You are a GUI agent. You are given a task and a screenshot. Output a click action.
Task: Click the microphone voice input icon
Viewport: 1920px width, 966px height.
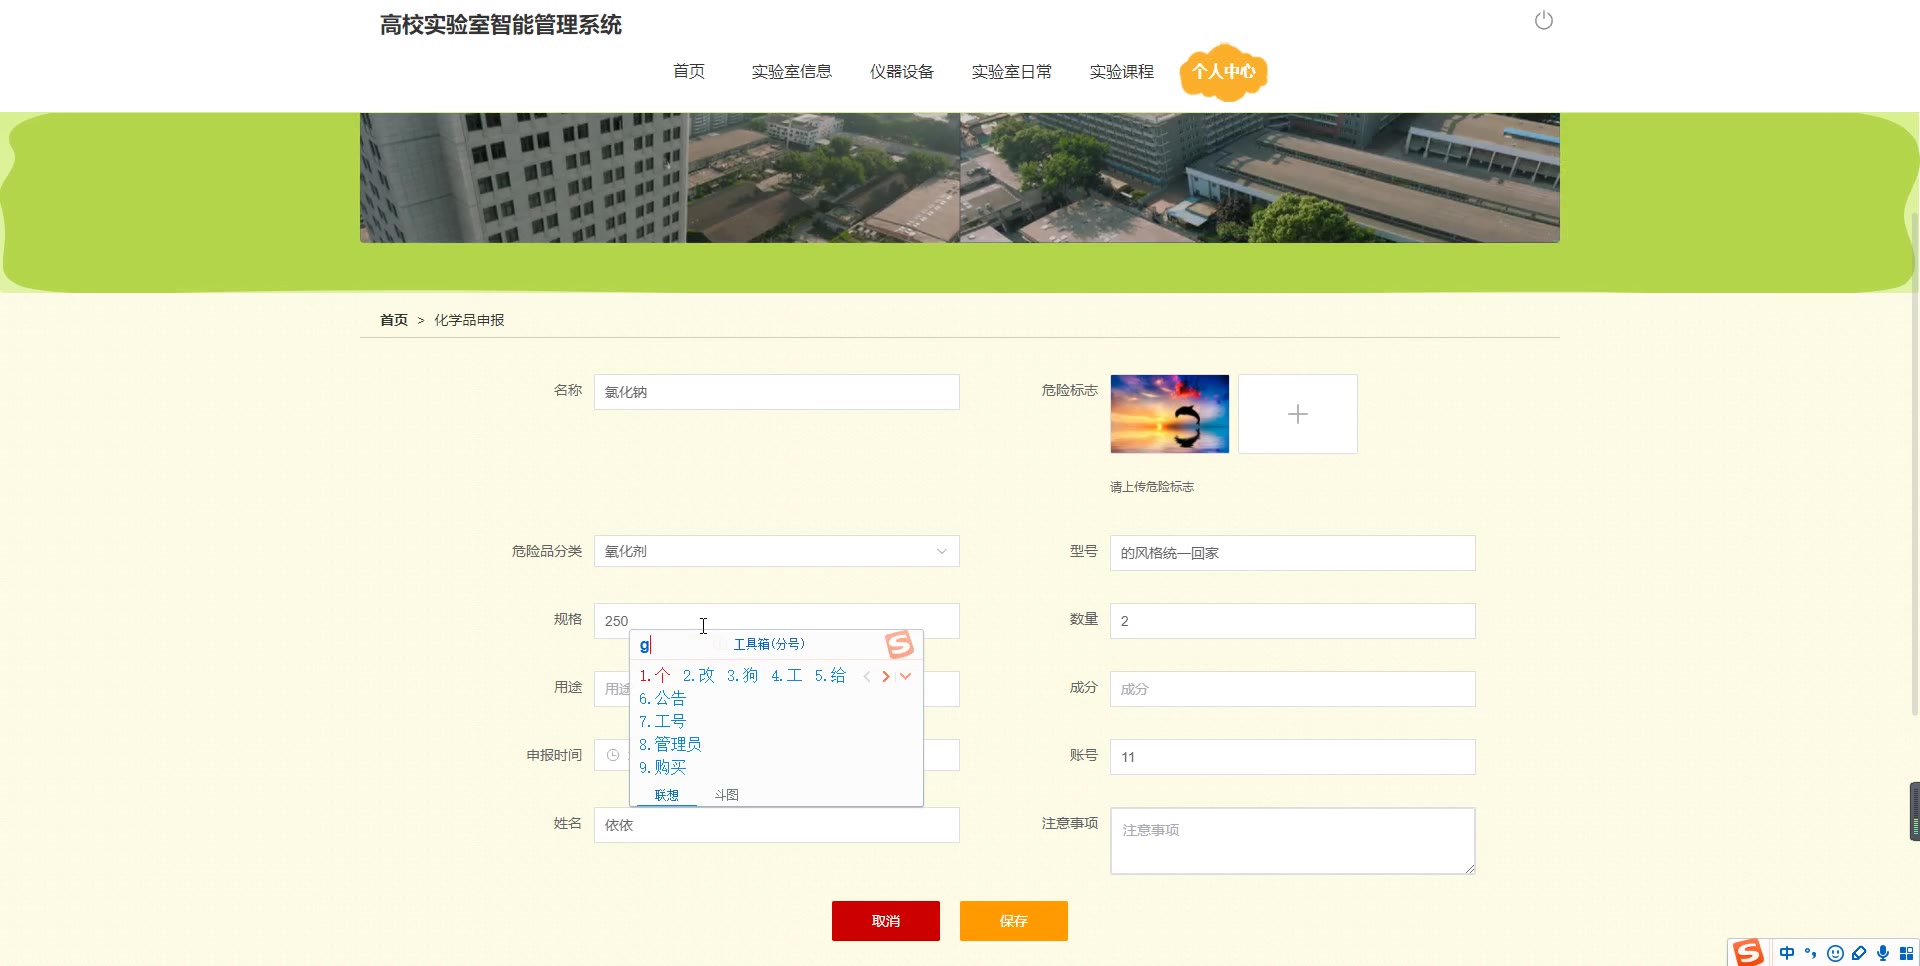point(1883,953)
